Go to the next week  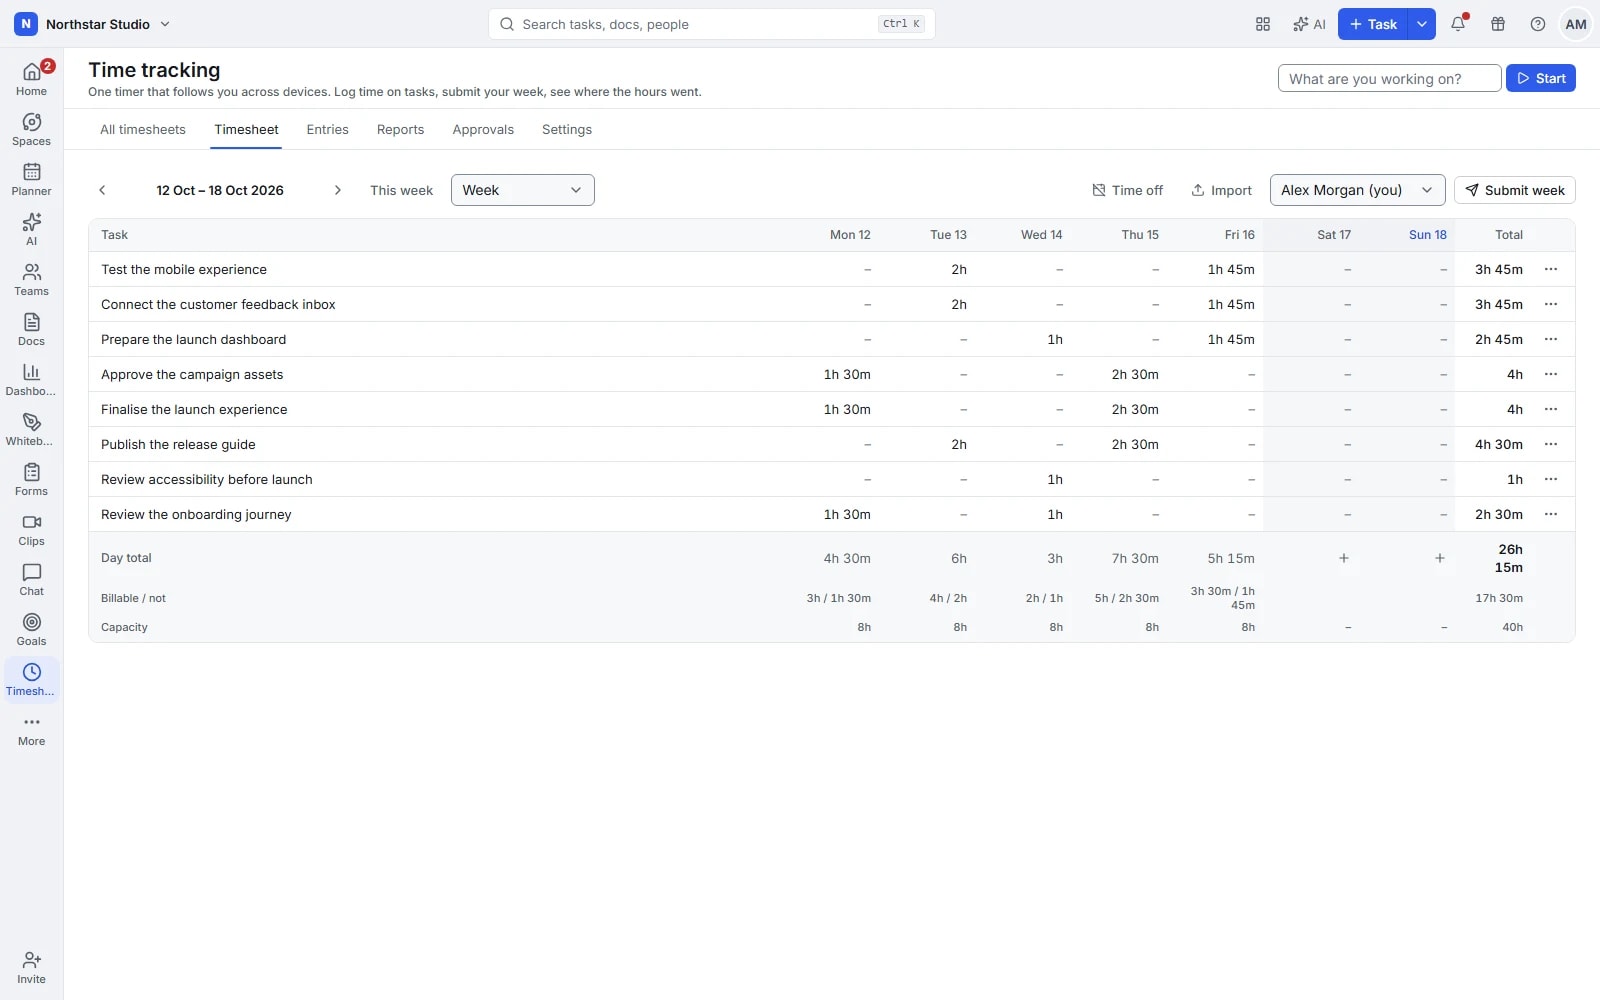(338, 190)
